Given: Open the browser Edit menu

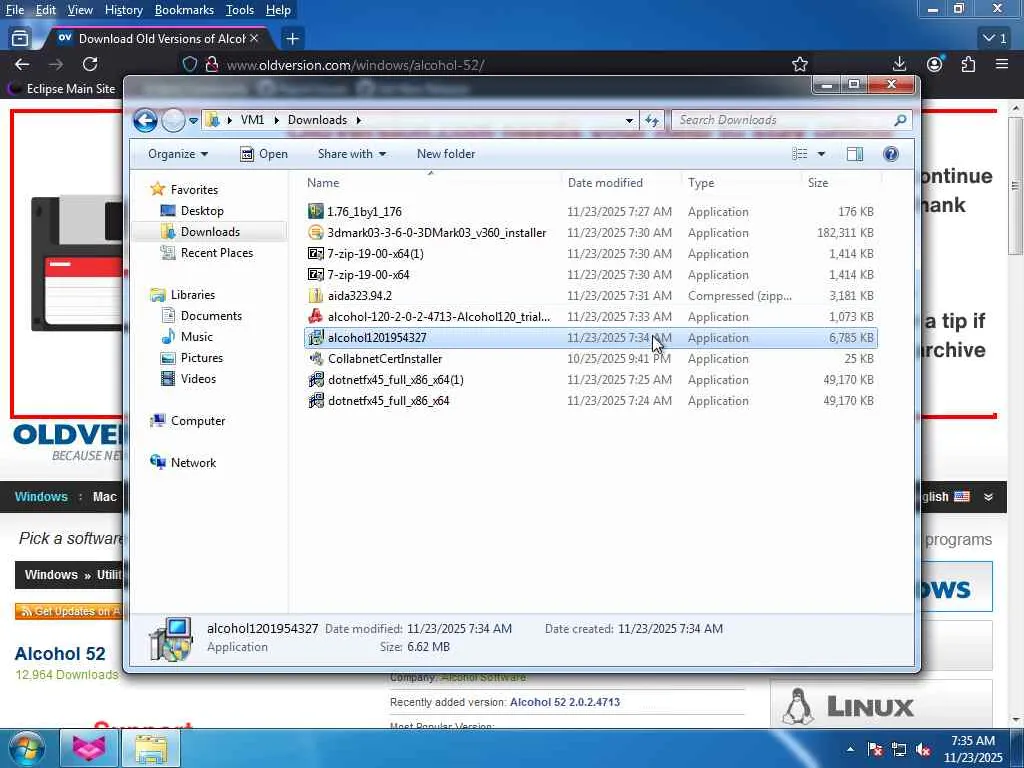Looking at the screenshot, I should click(x=46, y=10).
